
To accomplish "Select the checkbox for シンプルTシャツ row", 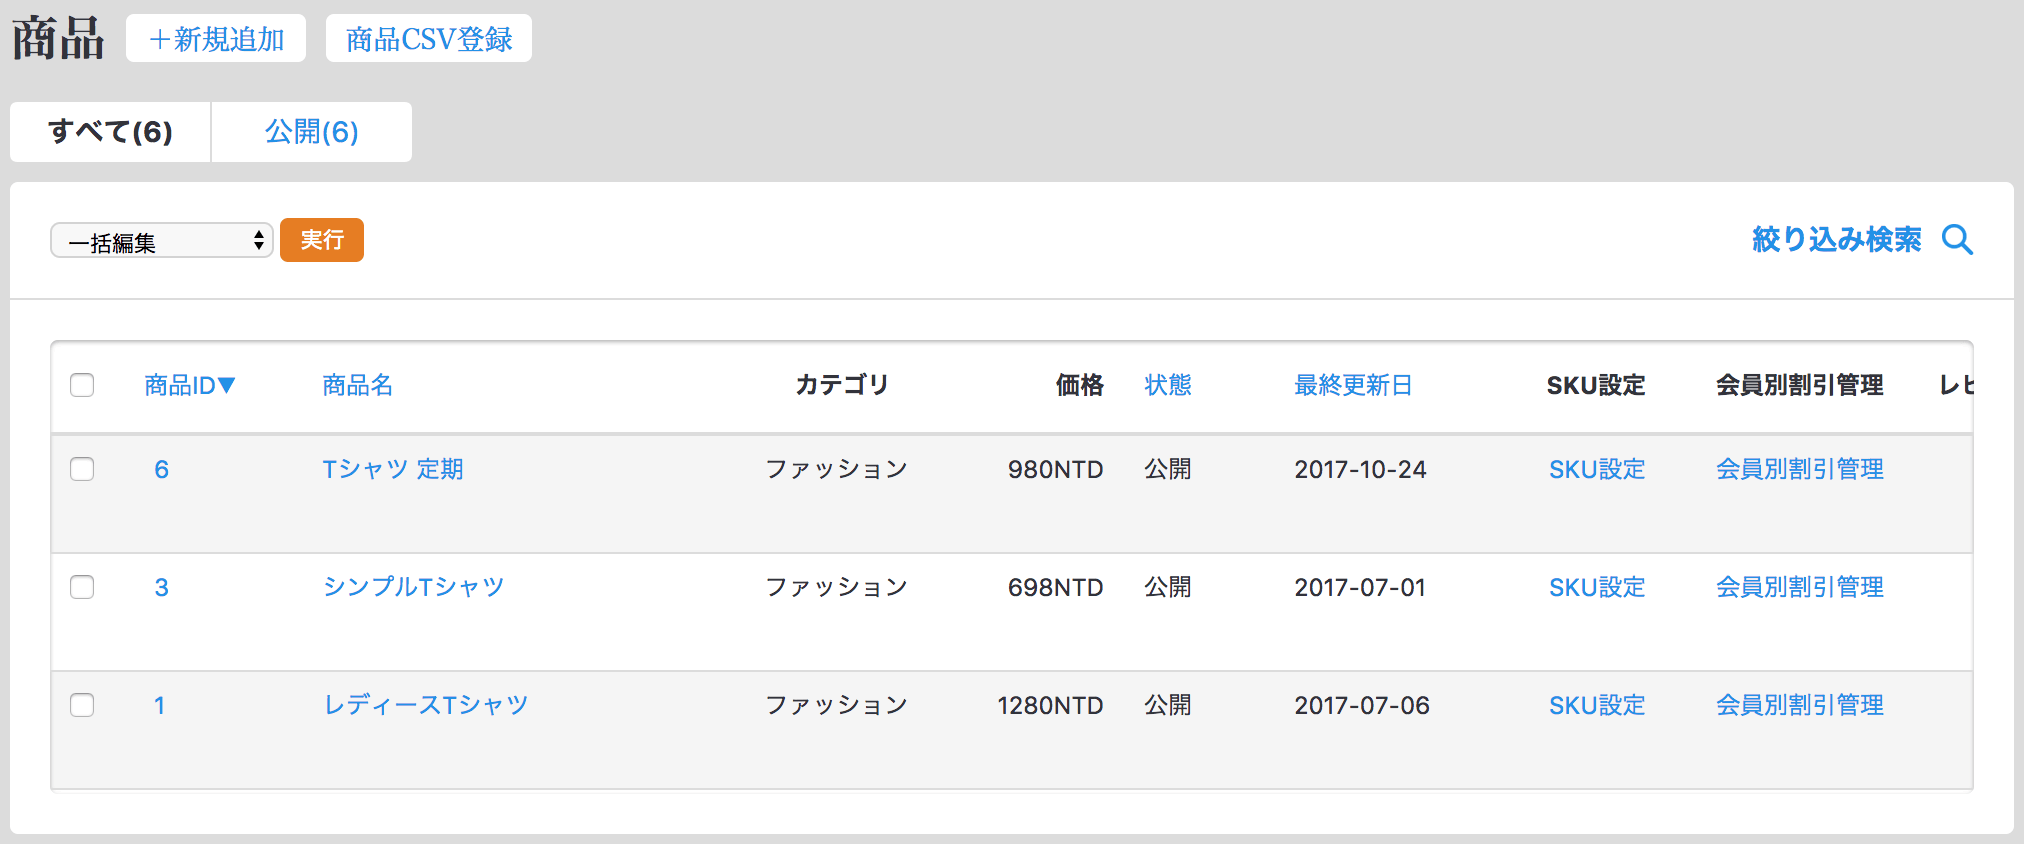I will (82, 587).
